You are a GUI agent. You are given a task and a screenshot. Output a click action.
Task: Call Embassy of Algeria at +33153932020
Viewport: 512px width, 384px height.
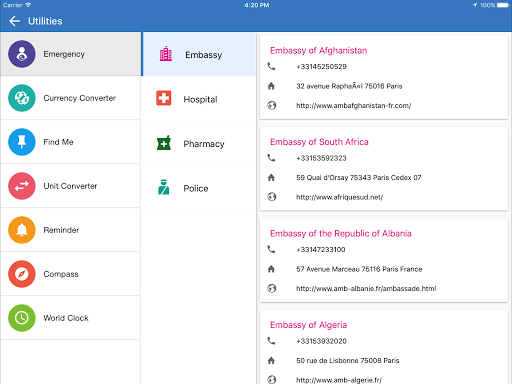tap(321, 341)
